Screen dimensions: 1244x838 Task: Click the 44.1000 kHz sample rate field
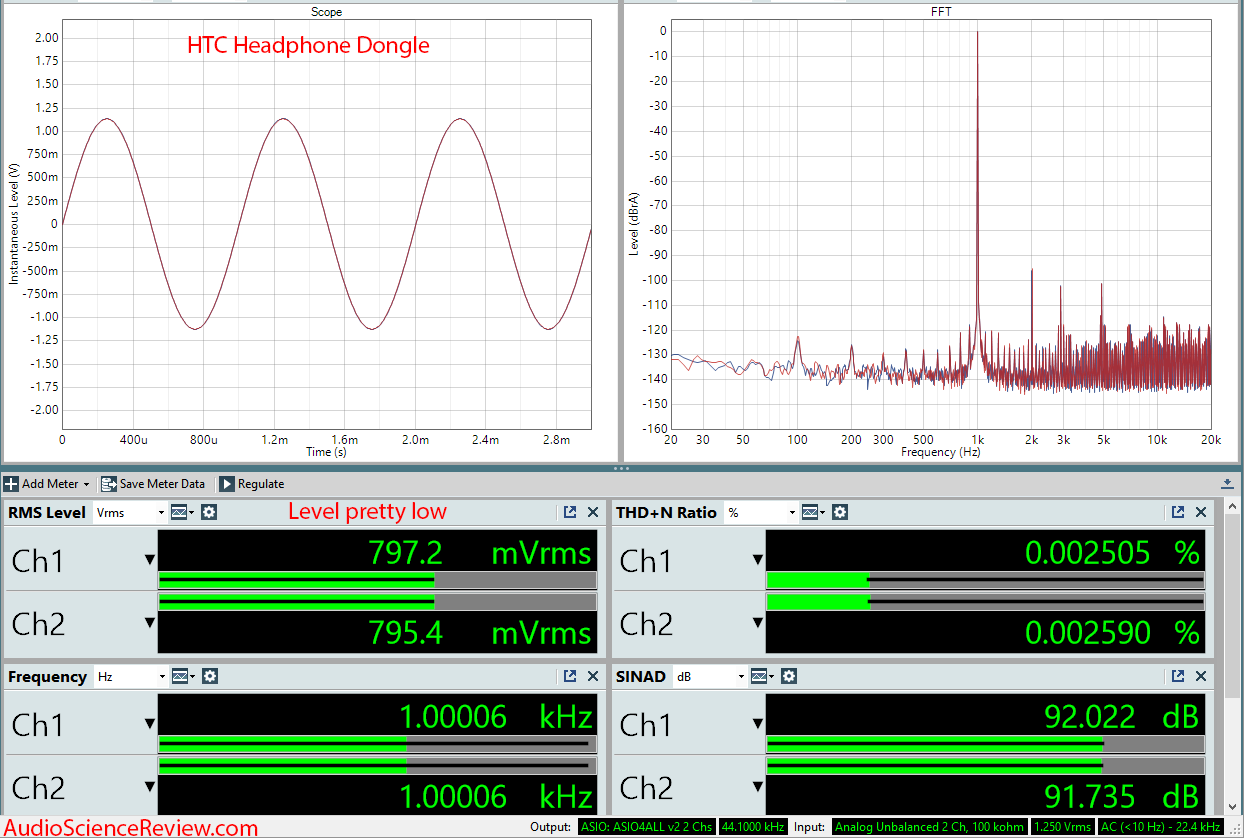753,827
